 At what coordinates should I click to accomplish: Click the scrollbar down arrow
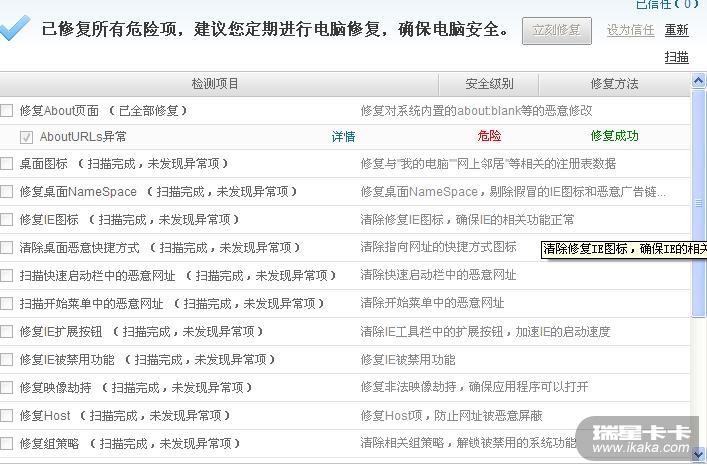(698, 453)
